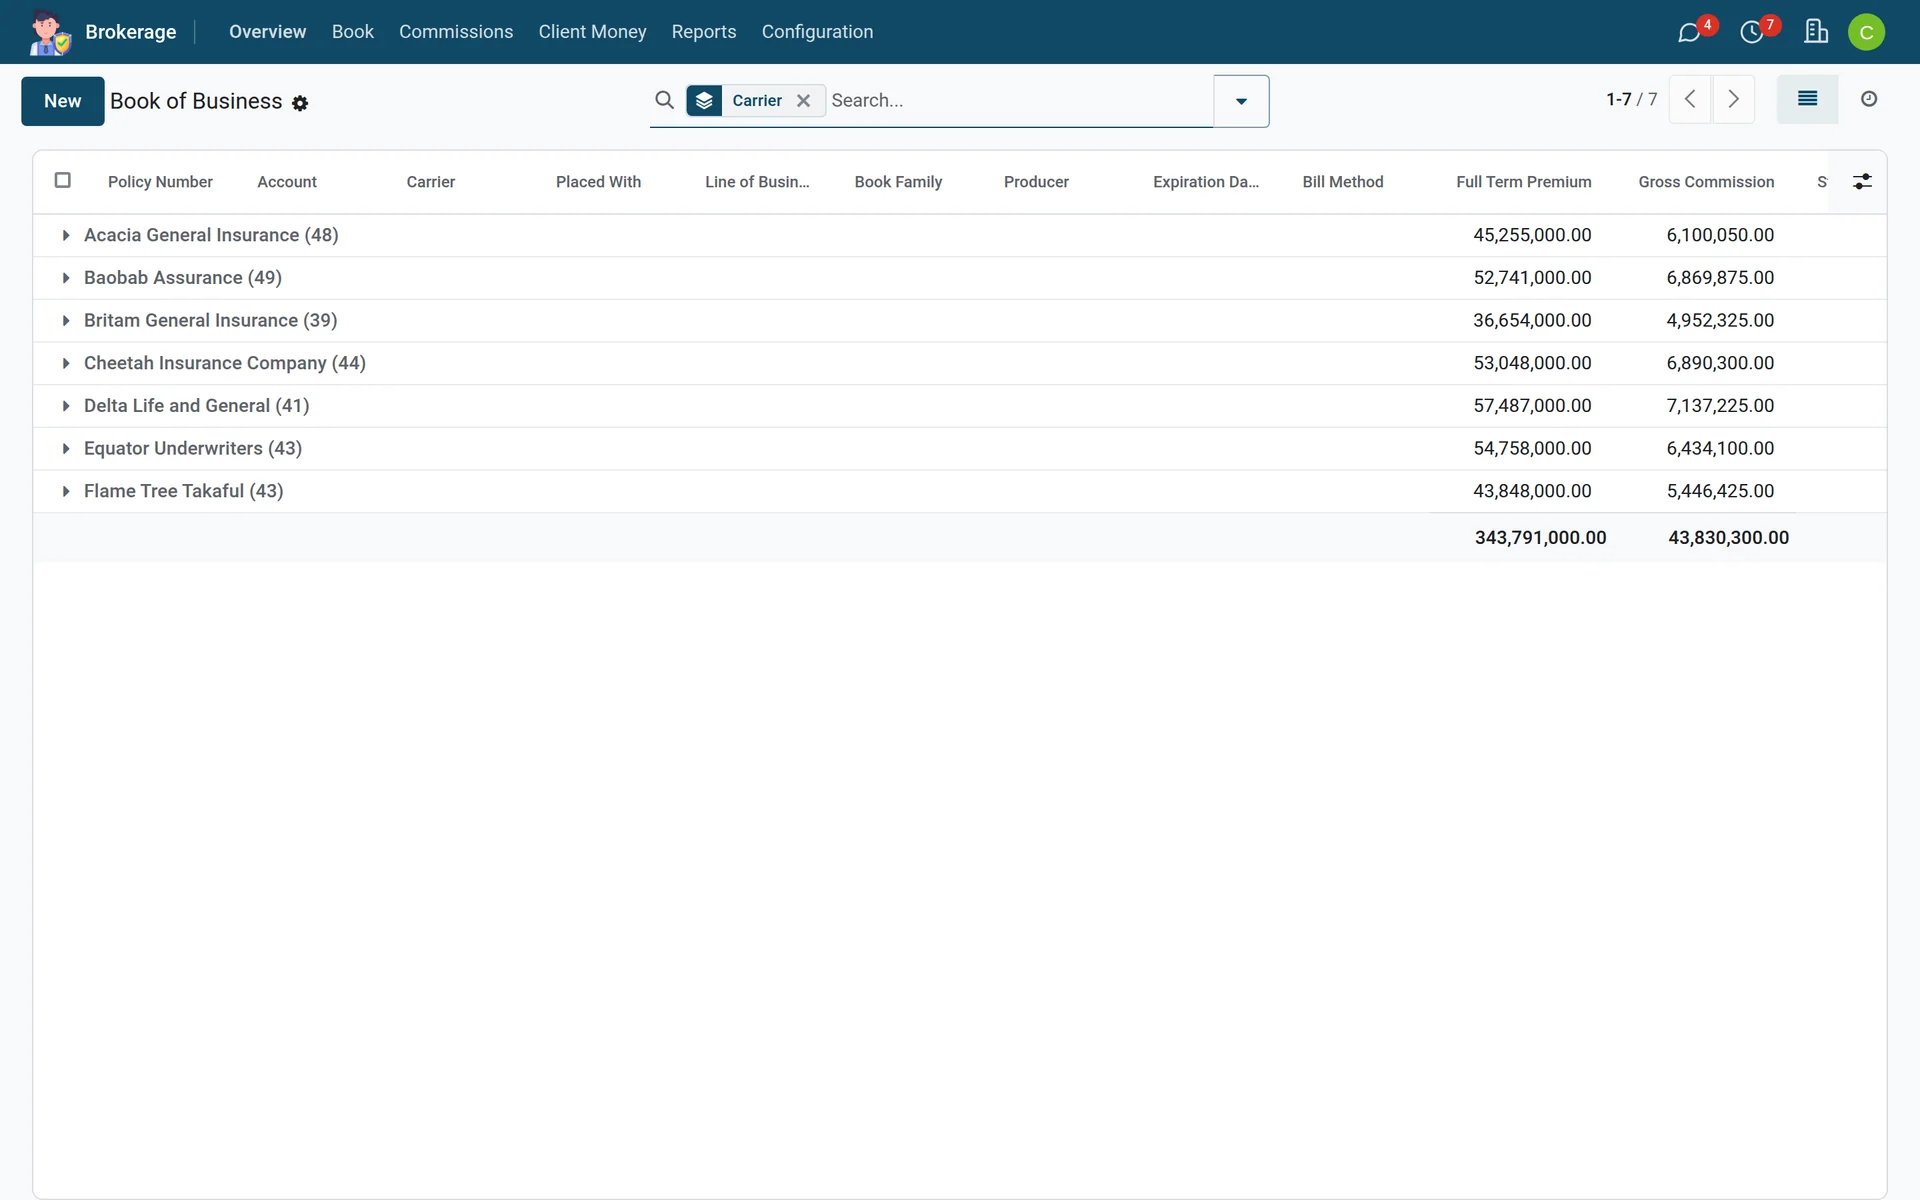This screenshot has height=1200, width=1920.
Task: Remove the Carrier grouping facet
Action: pyautogui.click(x=803, y=100)
